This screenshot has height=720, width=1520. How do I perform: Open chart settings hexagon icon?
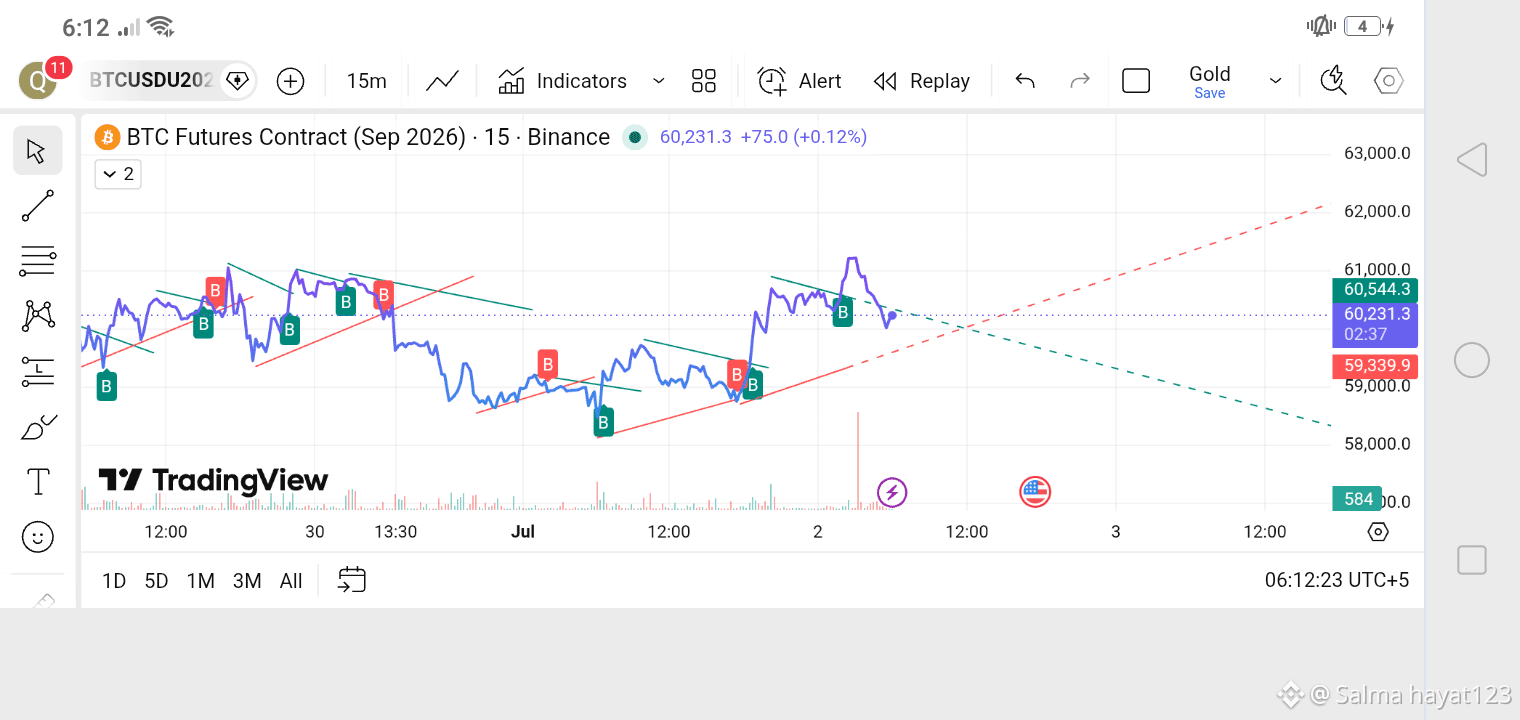click(1388, 81)
